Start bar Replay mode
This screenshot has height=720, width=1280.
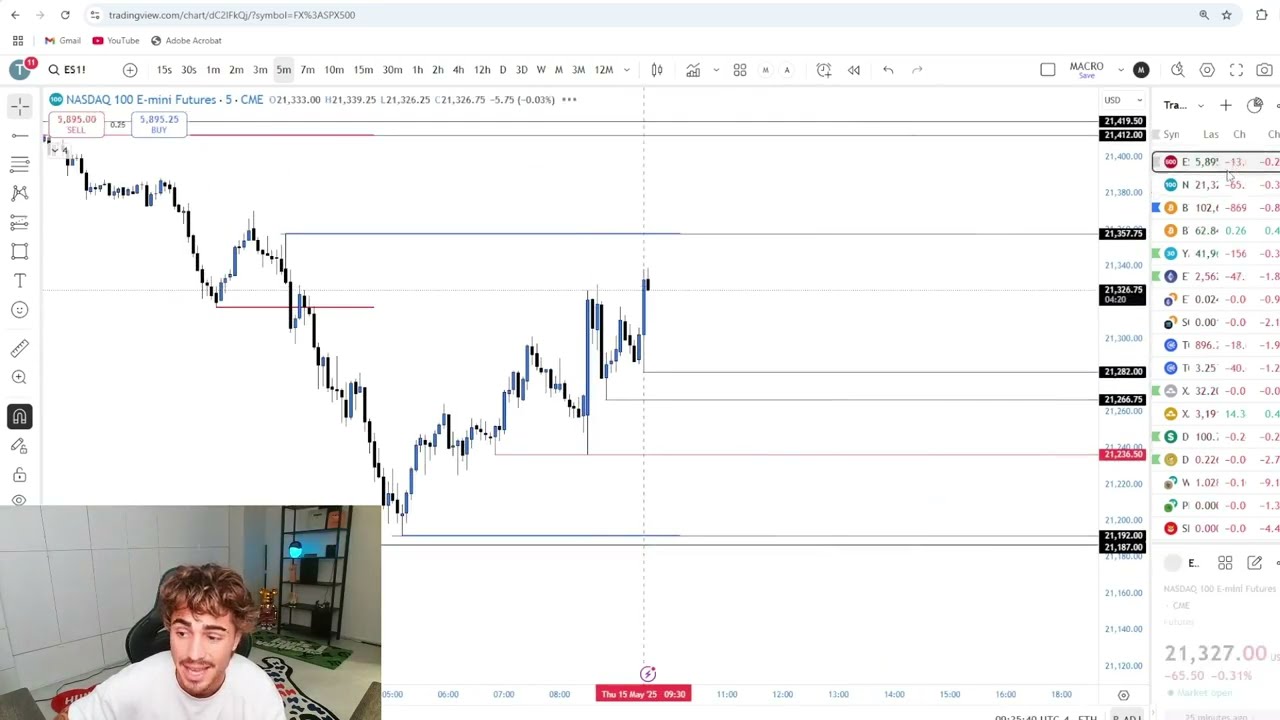point(854,70)
